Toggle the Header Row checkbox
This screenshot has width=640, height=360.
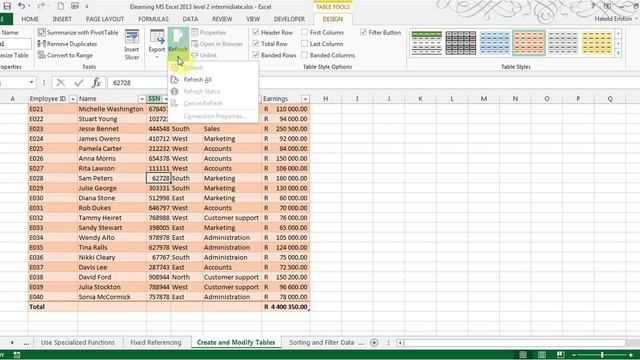pos(256,32)
